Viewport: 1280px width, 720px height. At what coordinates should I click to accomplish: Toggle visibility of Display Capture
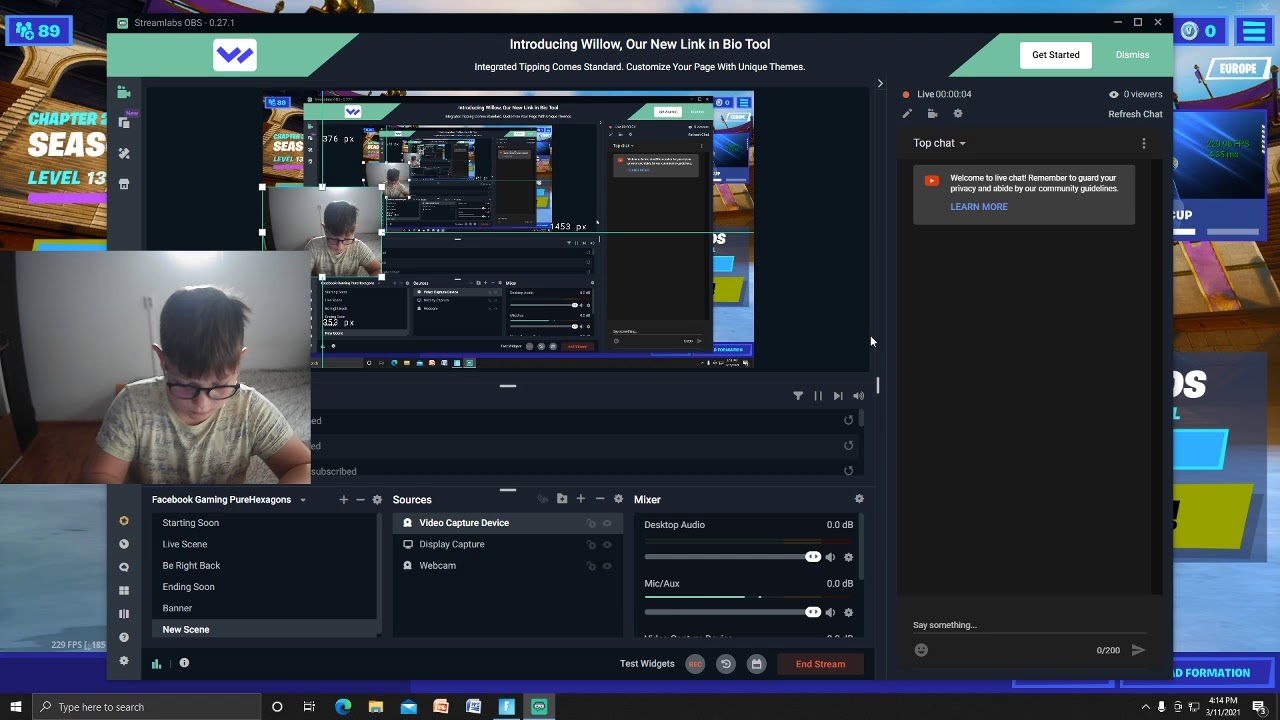pos(607,544)
